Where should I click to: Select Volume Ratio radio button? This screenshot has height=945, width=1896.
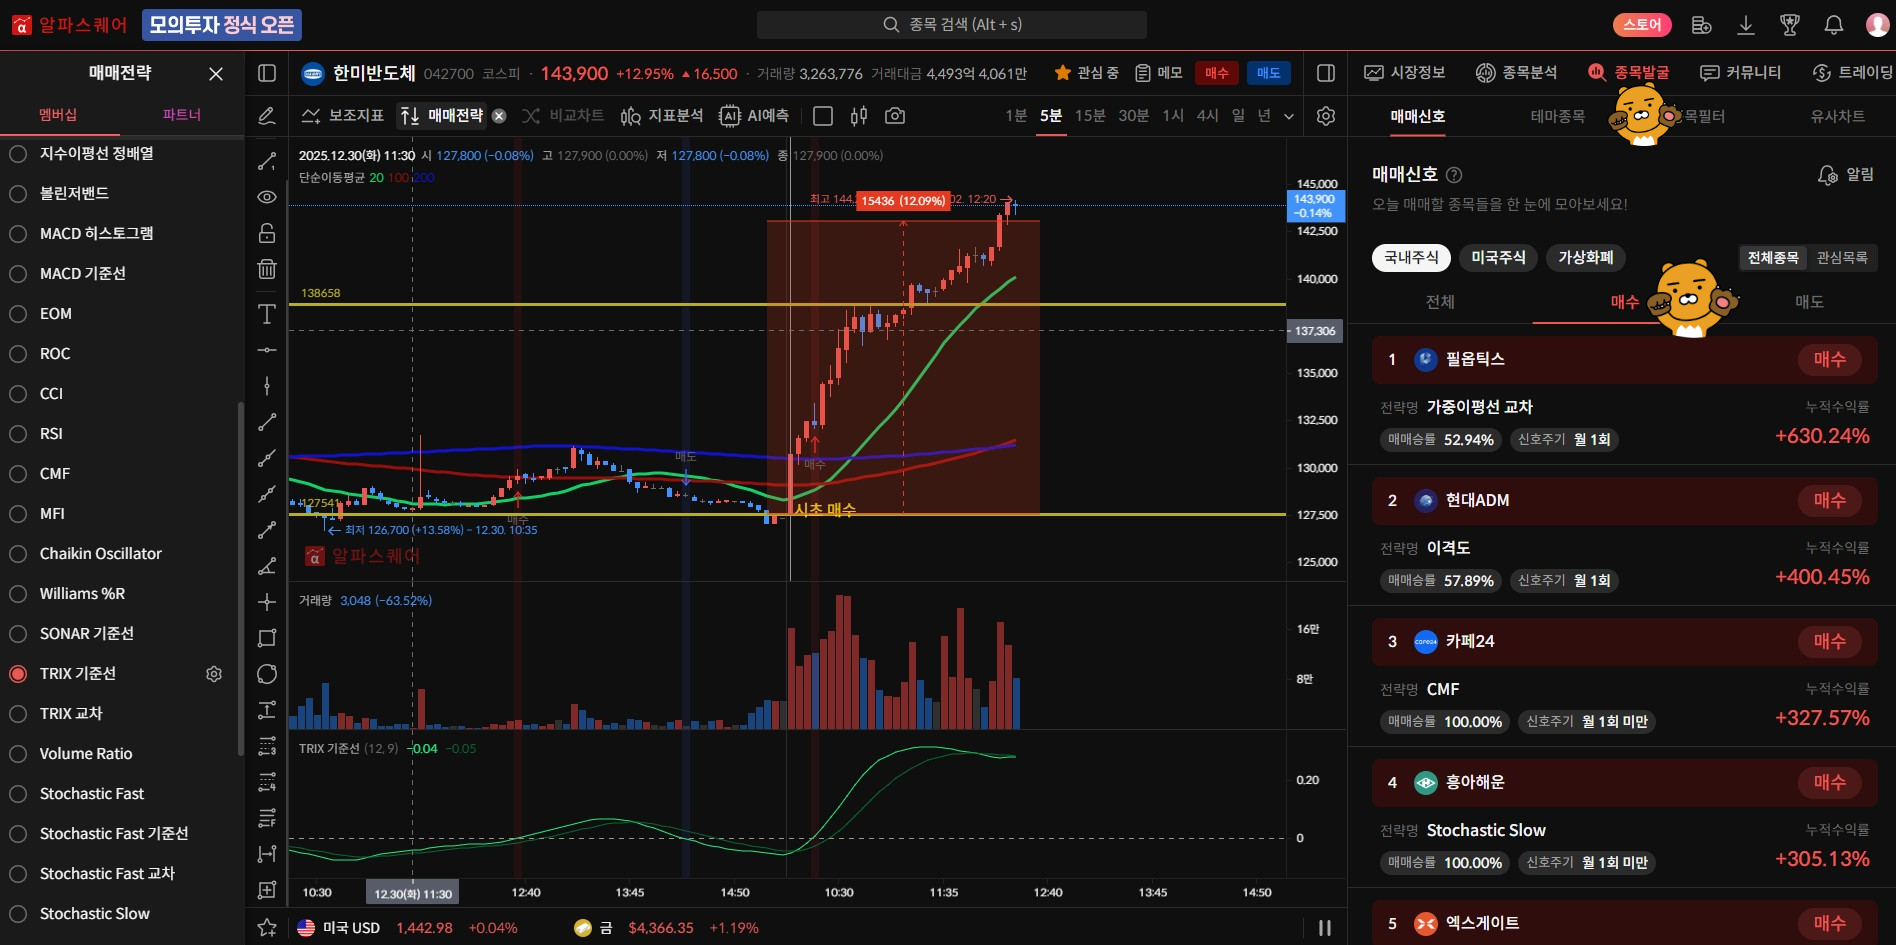point(18,754)
